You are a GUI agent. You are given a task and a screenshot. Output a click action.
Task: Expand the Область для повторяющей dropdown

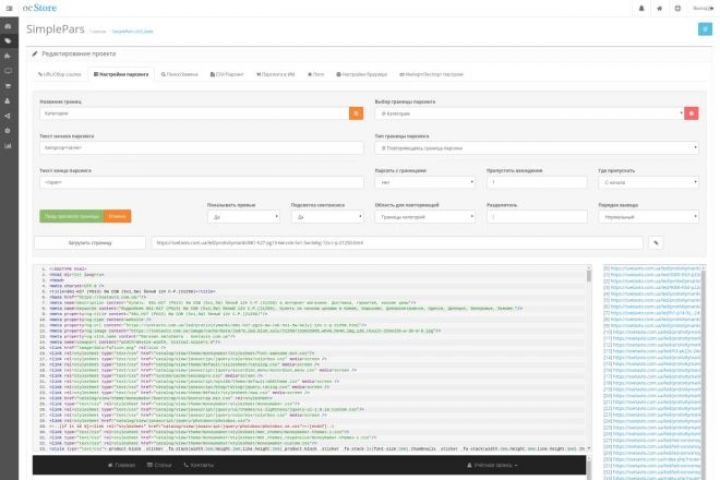[425, 217]
